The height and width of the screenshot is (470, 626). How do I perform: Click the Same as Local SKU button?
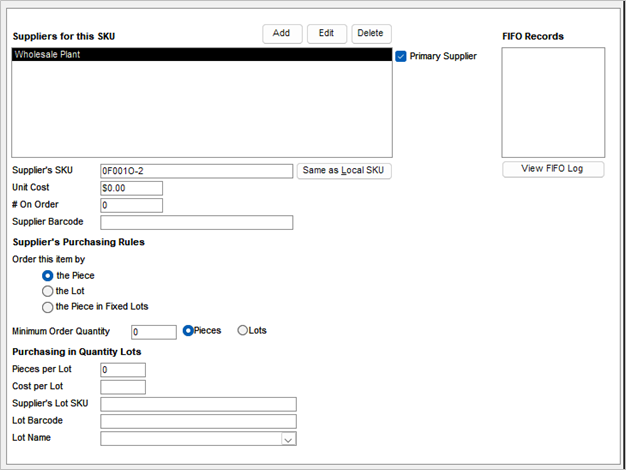pos(343,171)
